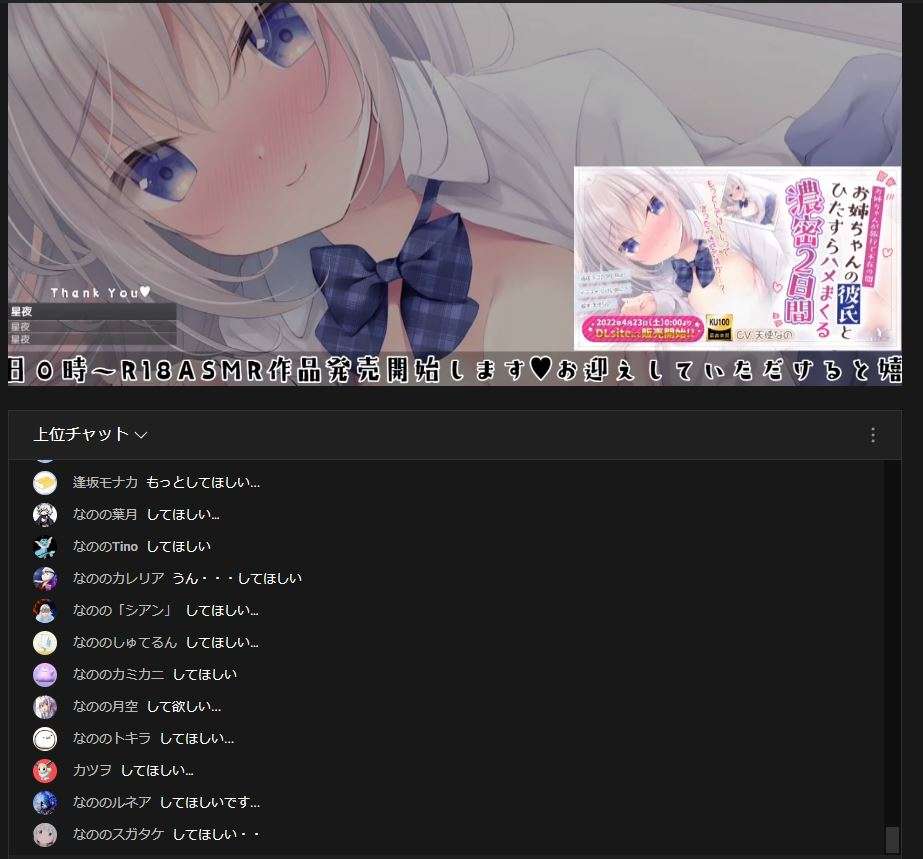Screen dimensions: 923x859
Task: Click 逢坂モナカ's avatar icon
Action: pos(45,483)
